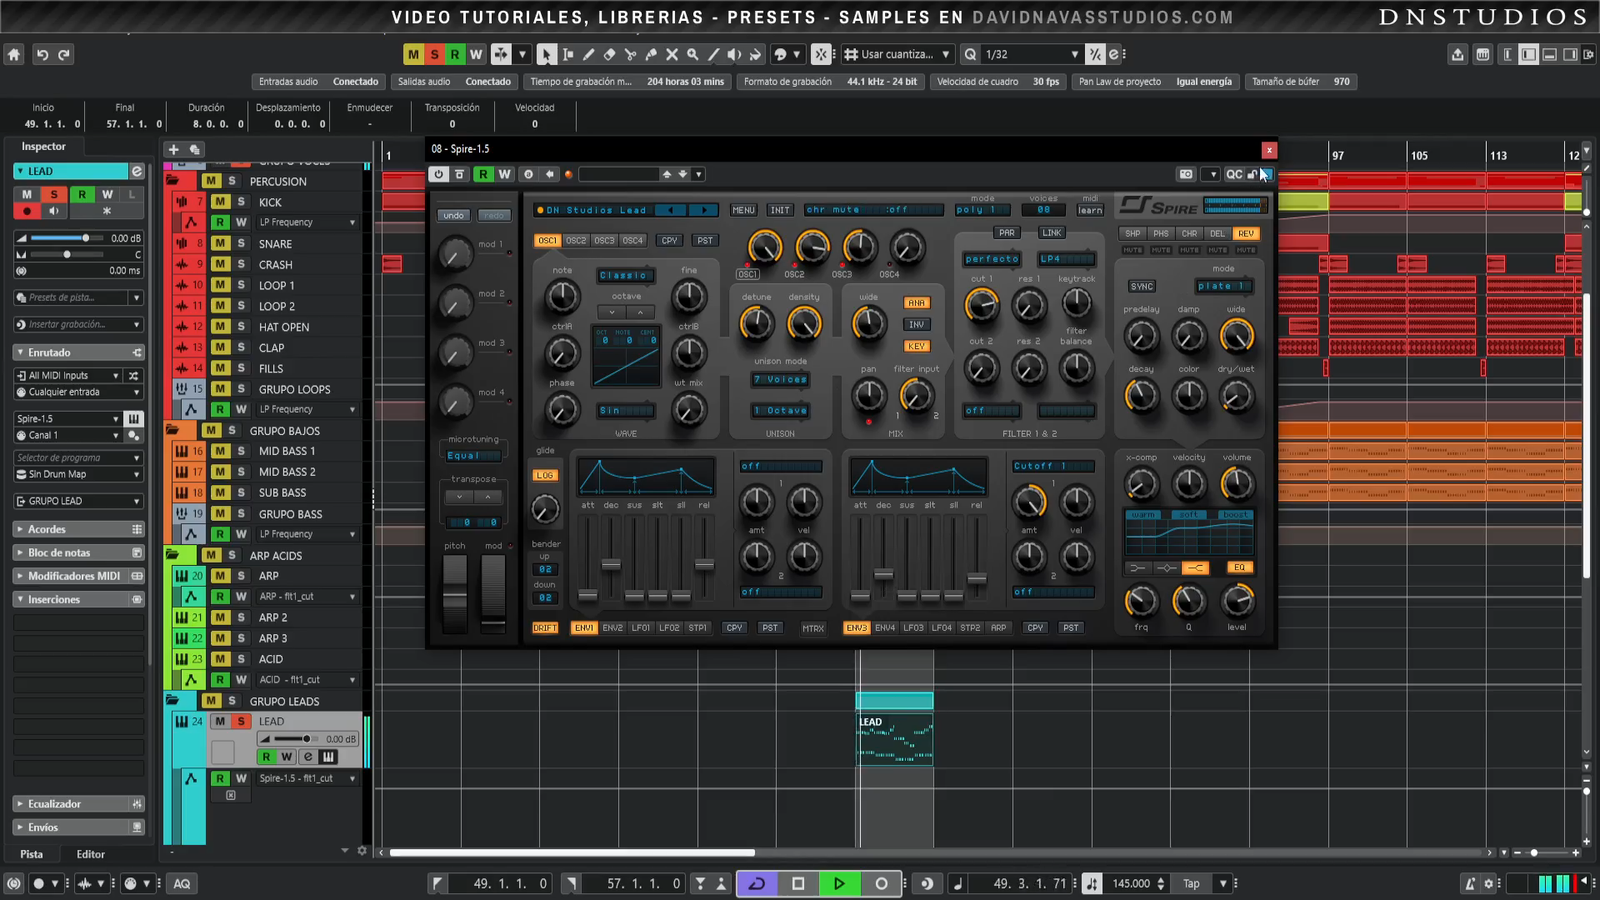Viewport: 1600px width, 900px height.
Task: Open the 1/32 quantize value dropdown
Action: point(1031,54)
